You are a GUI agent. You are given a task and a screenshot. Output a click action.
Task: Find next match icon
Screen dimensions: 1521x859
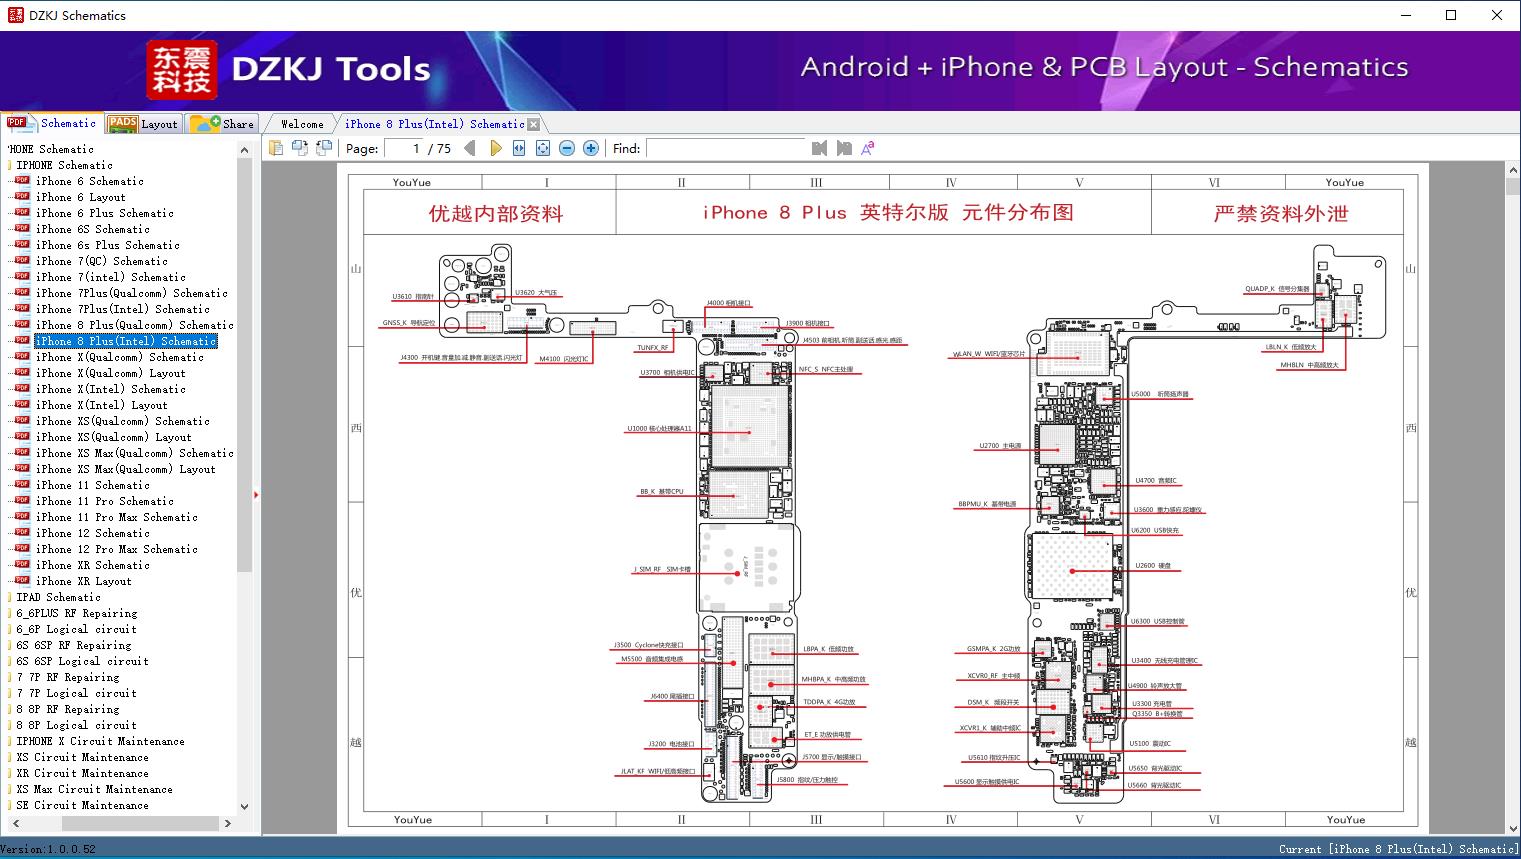click(844, 148)
